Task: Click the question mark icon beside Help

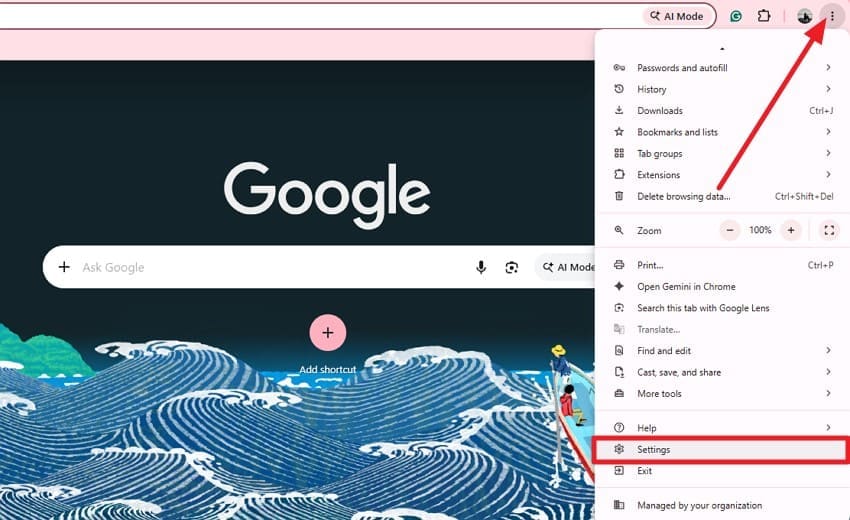Action: (x=619, y=427)
